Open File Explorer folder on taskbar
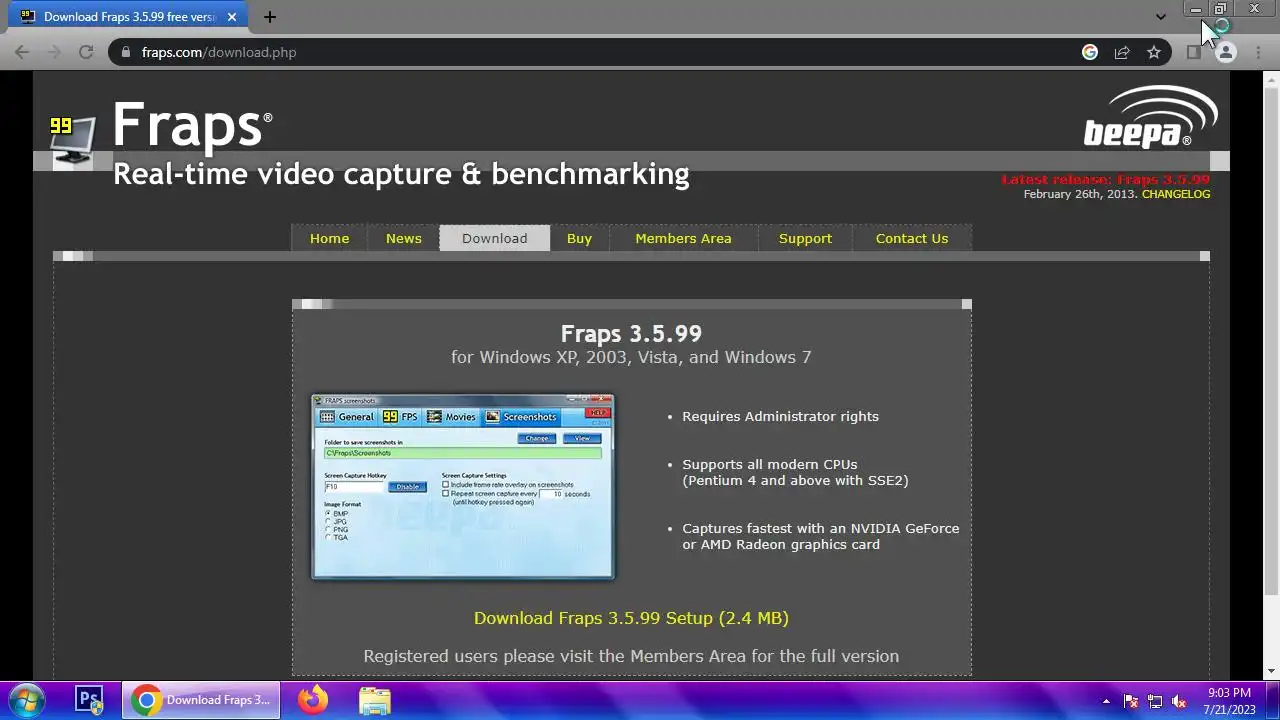The image size is (1280, 720). 375,700
